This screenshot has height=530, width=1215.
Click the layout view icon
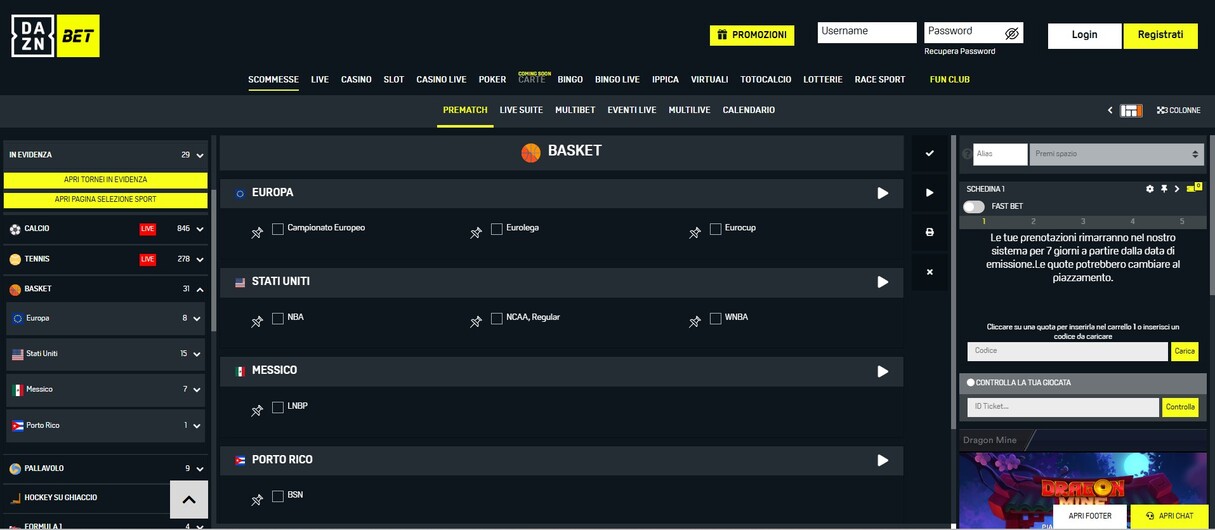(x=1131, y=111)
